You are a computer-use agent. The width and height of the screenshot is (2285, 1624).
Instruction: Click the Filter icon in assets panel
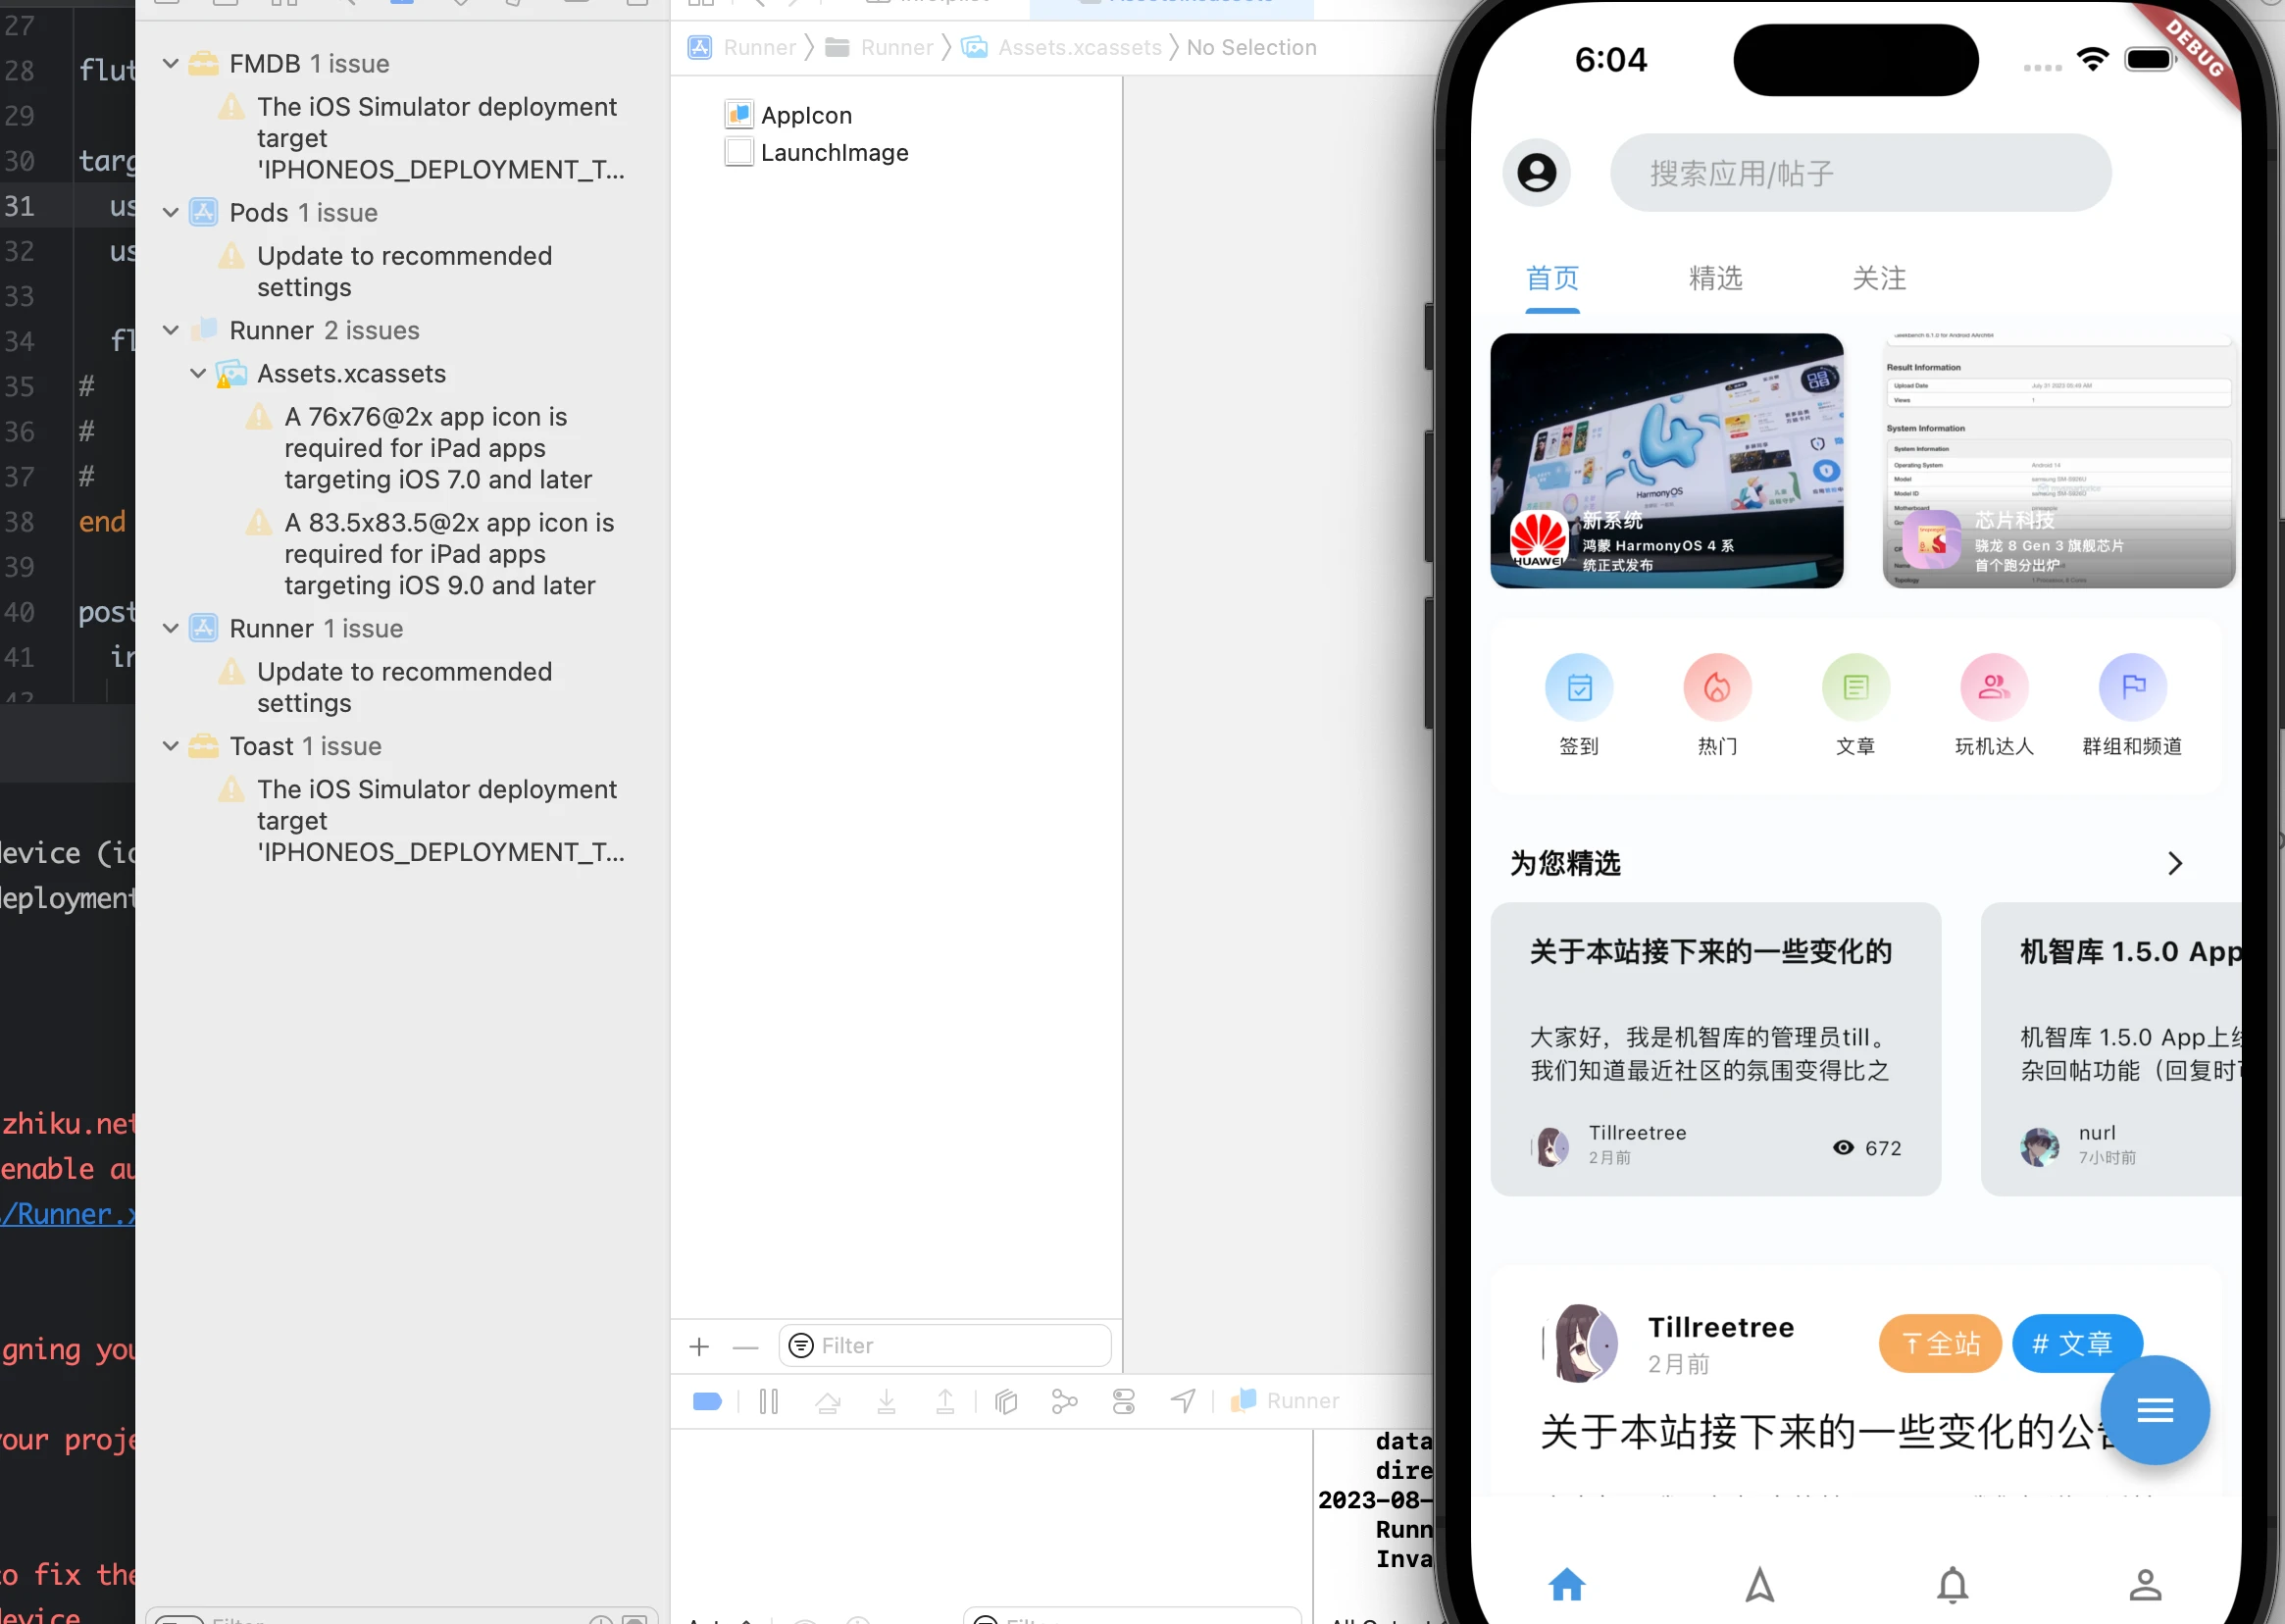pos(801,1345)
